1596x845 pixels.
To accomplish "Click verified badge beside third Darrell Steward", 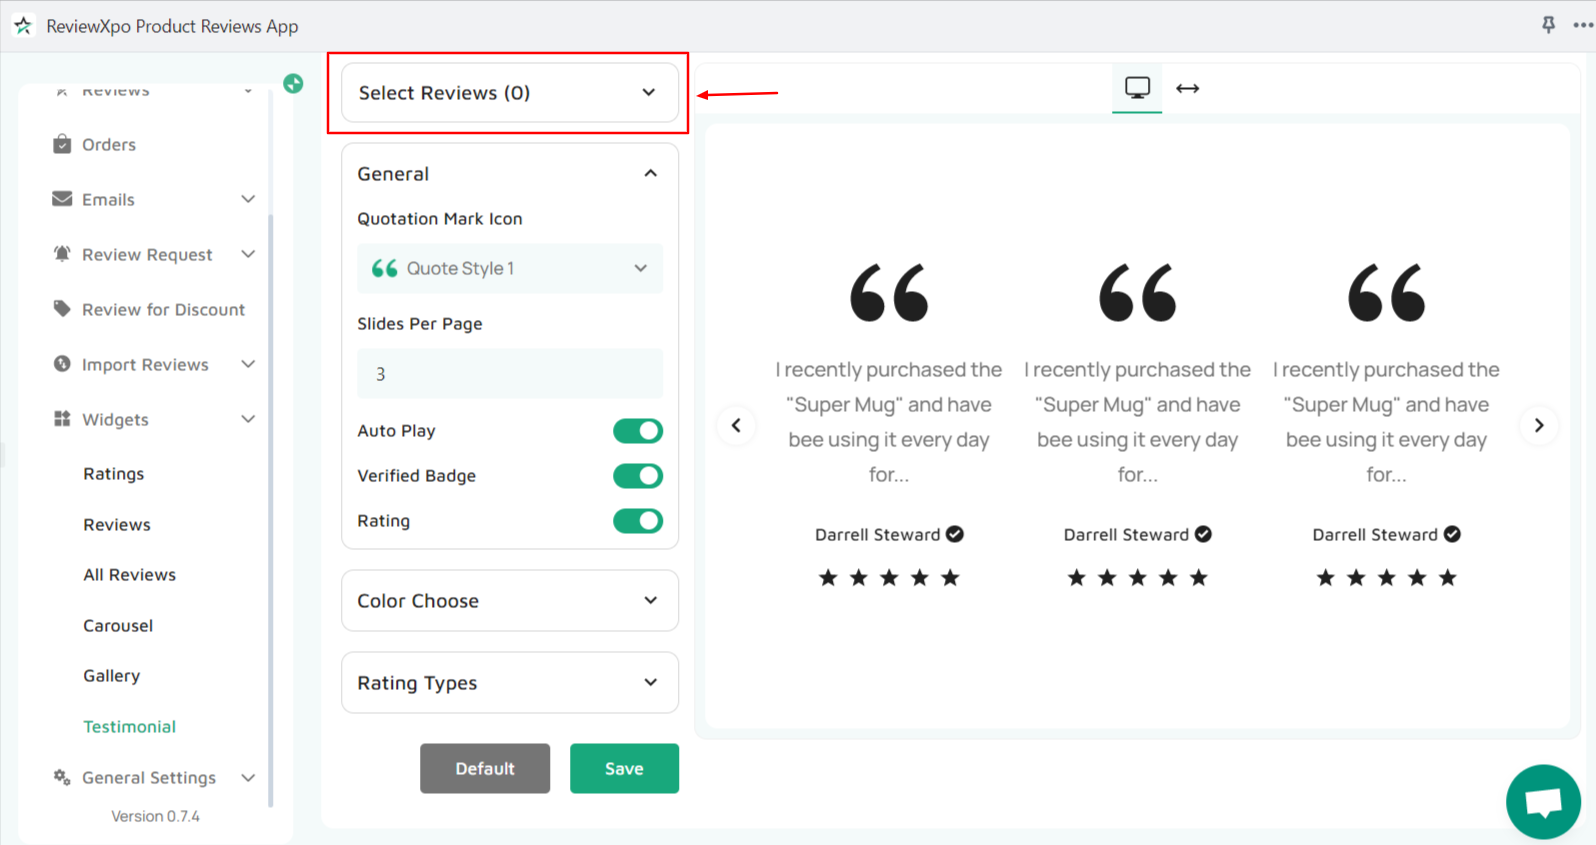I will point(1452,534).
